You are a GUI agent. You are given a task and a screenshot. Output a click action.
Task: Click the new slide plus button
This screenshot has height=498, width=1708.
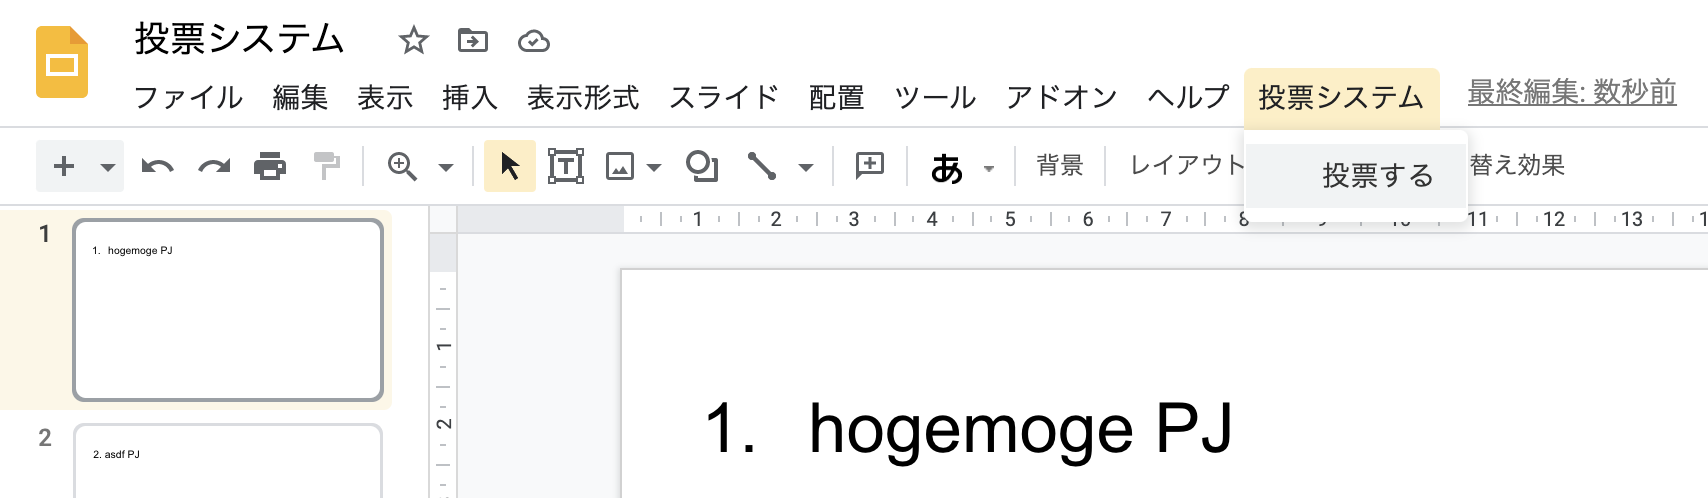pyautogui.click(x=64, y=166)
